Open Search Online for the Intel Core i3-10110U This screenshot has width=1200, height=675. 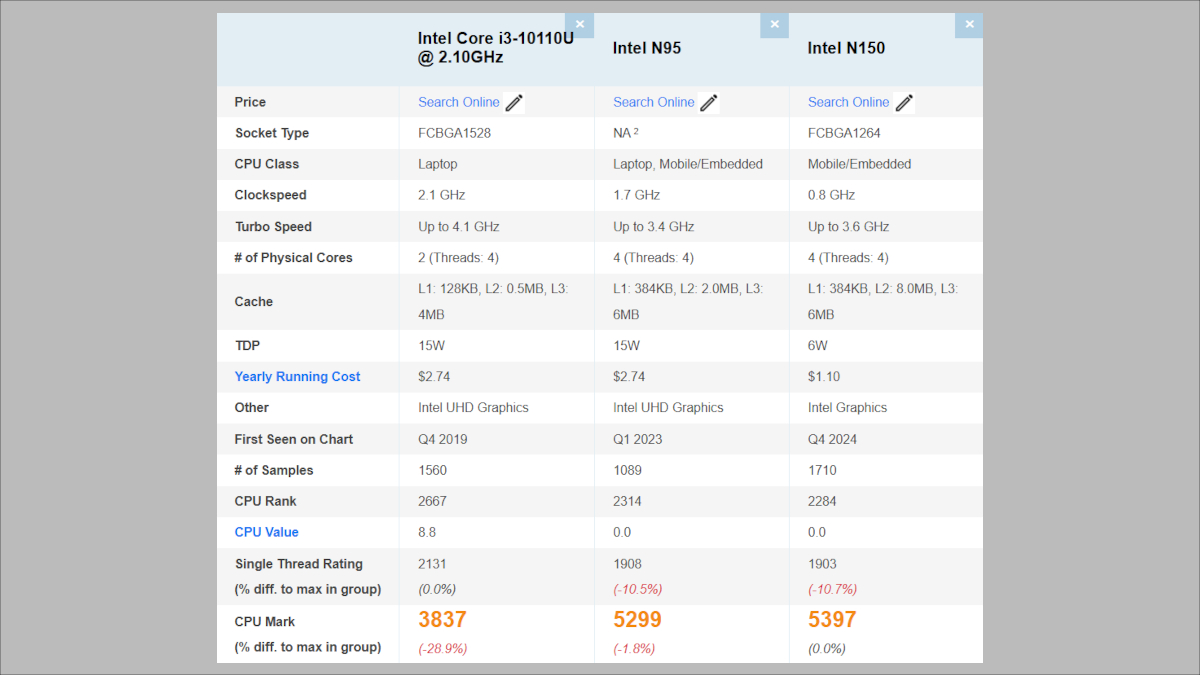click(x=458, y=101)
